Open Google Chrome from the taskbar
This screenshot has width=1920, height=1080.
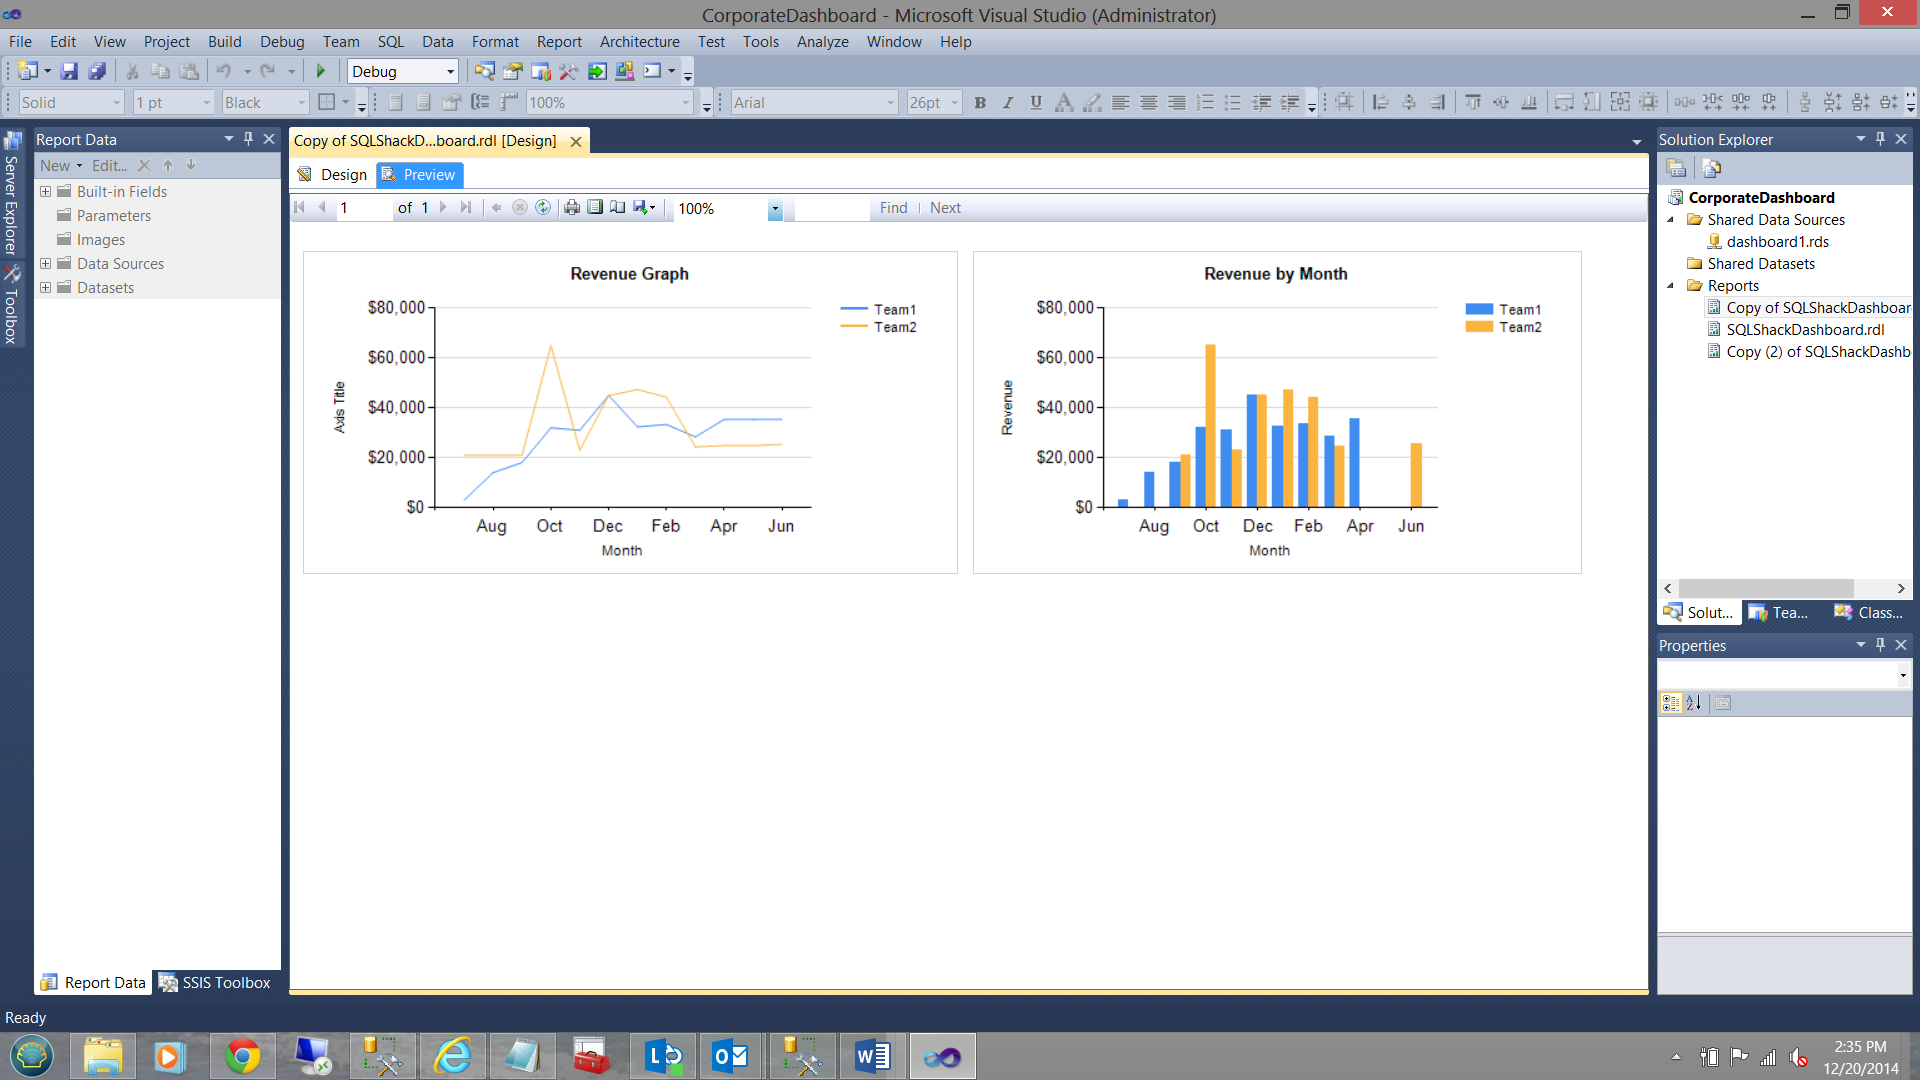(x=242, y=1056)
